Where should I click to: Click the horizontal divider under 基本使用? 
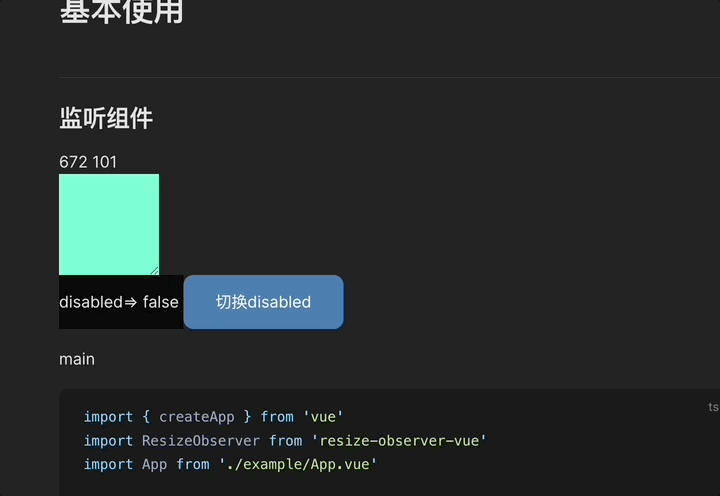389,78
